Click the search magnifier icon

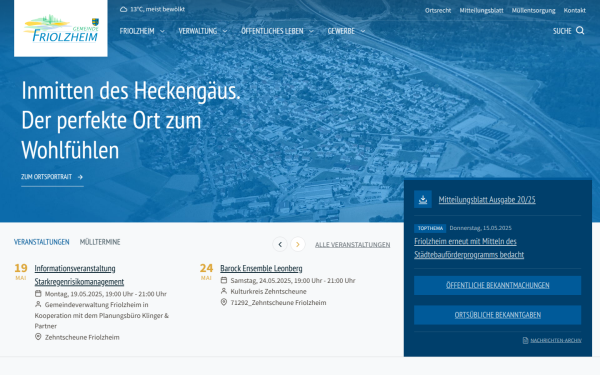(580, 31)
